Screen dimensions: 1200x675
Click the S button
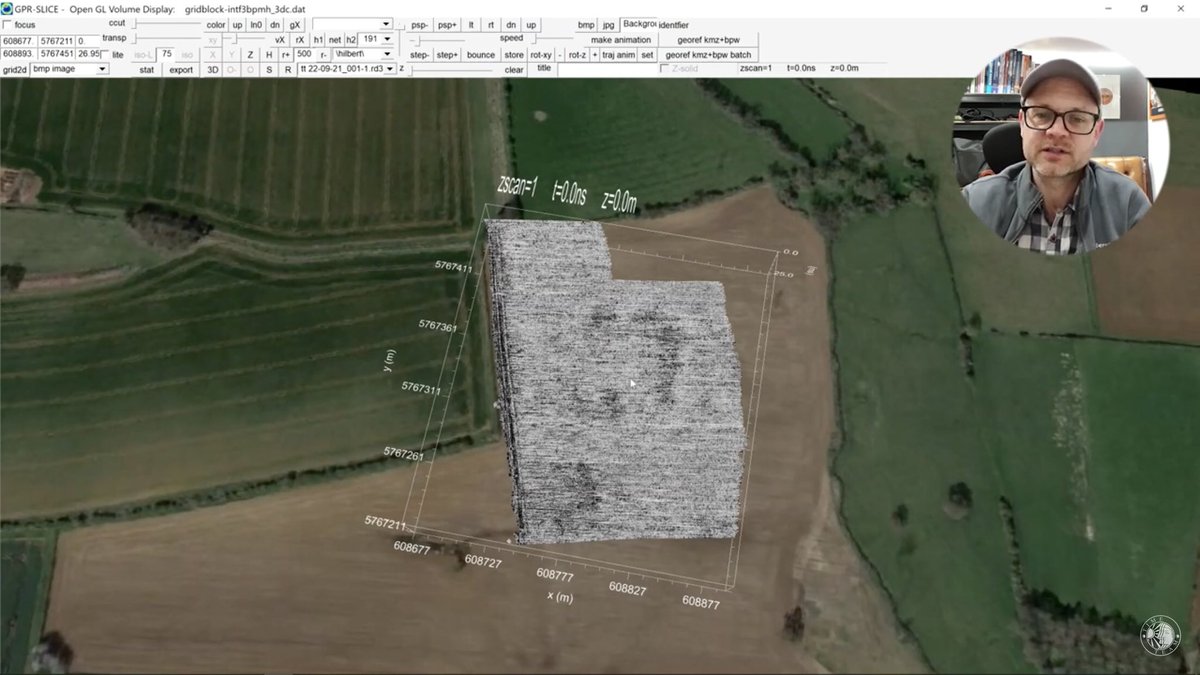pos(269,69)
